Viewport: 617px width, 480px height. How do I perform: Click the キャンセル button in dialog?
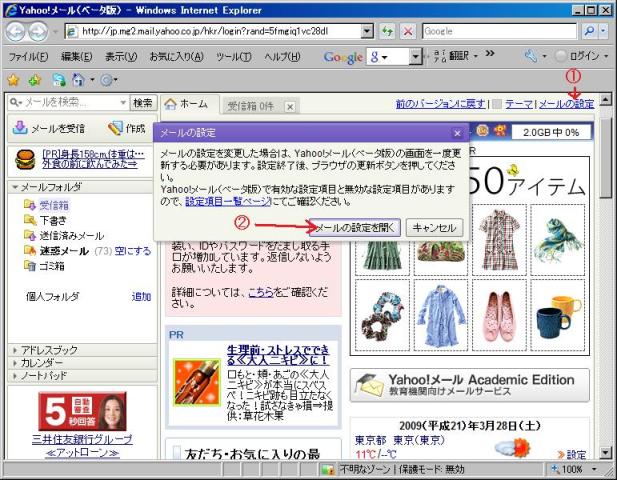coord(434,227)
